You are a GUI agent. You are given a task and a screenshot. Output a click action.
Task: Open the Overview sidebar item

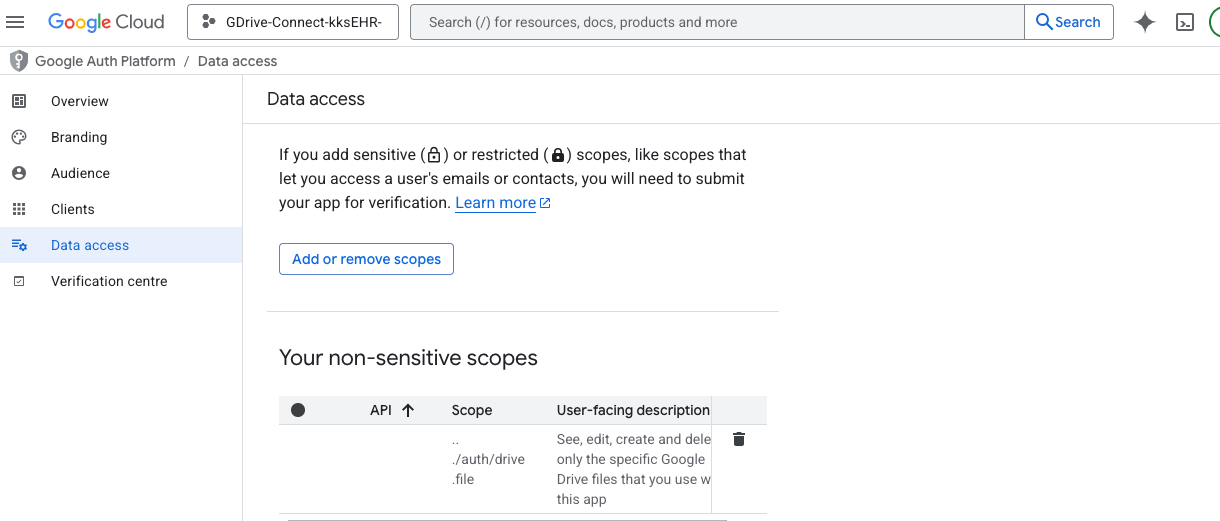(121, 101)
